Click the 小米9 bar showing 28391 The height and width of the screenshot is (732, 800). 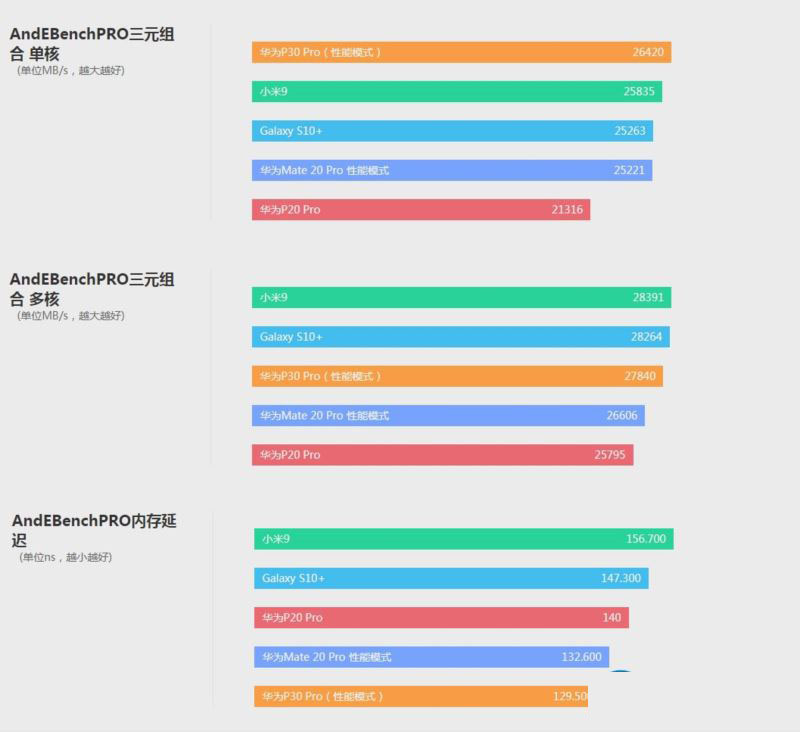click(461, 298)
